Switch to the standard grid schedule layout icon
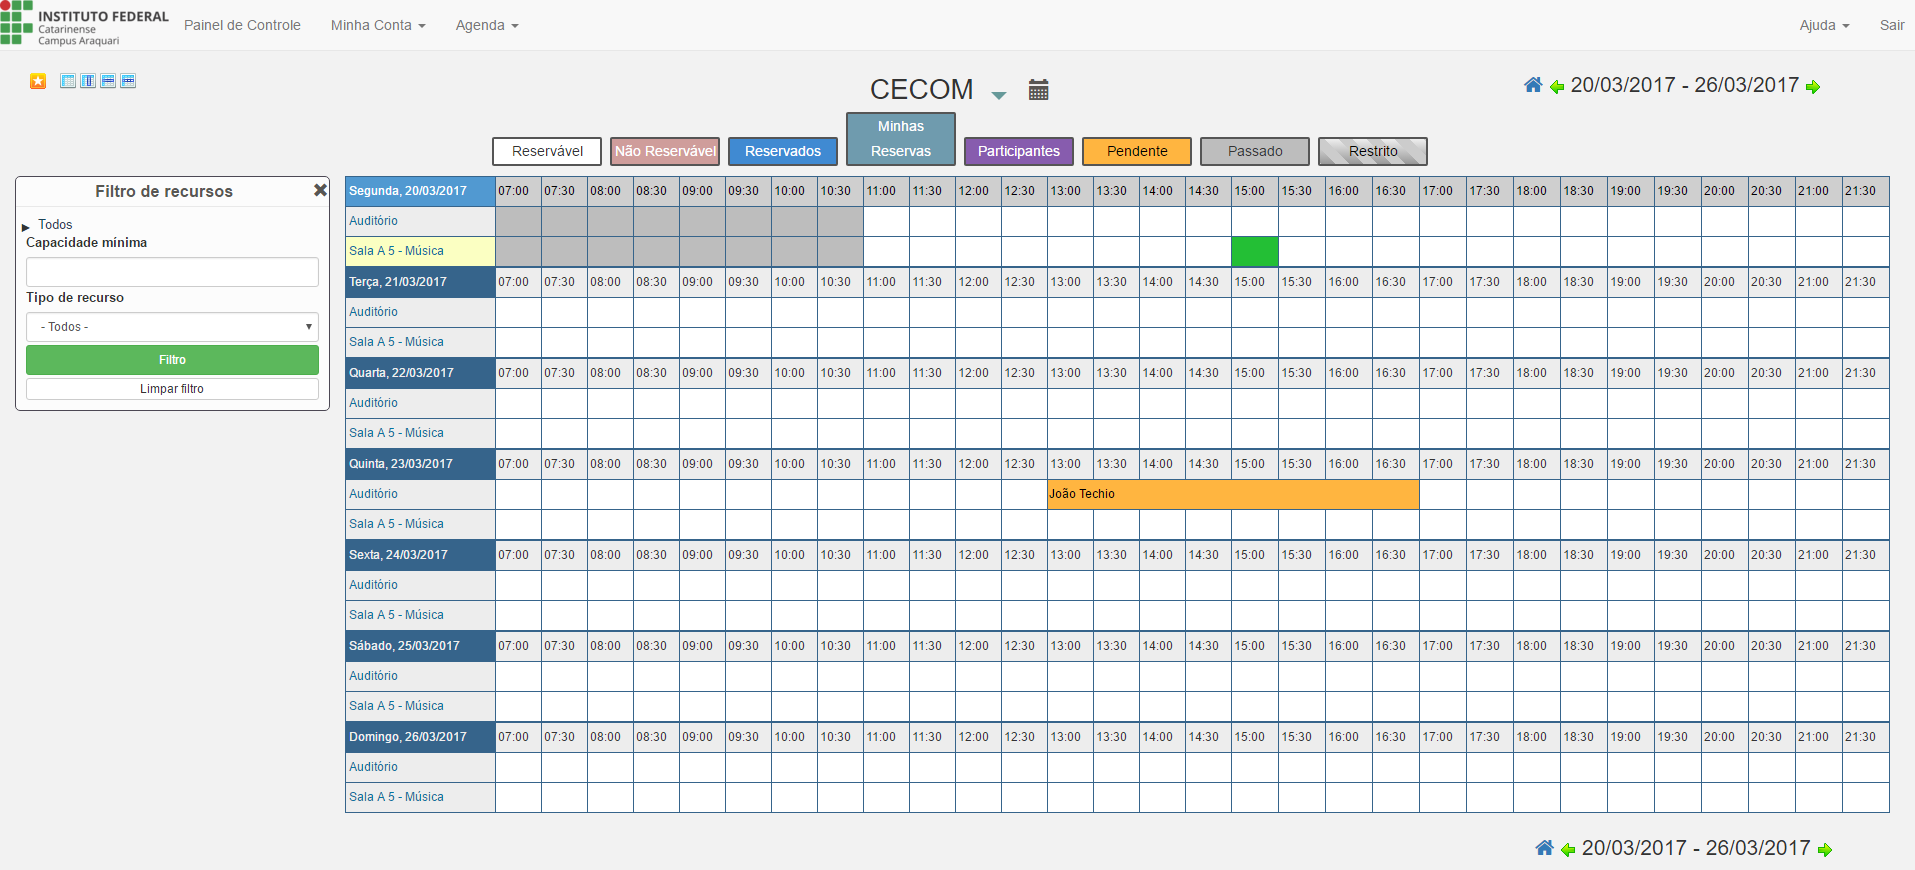1915x870 pixels. click(x=68, y=81)
